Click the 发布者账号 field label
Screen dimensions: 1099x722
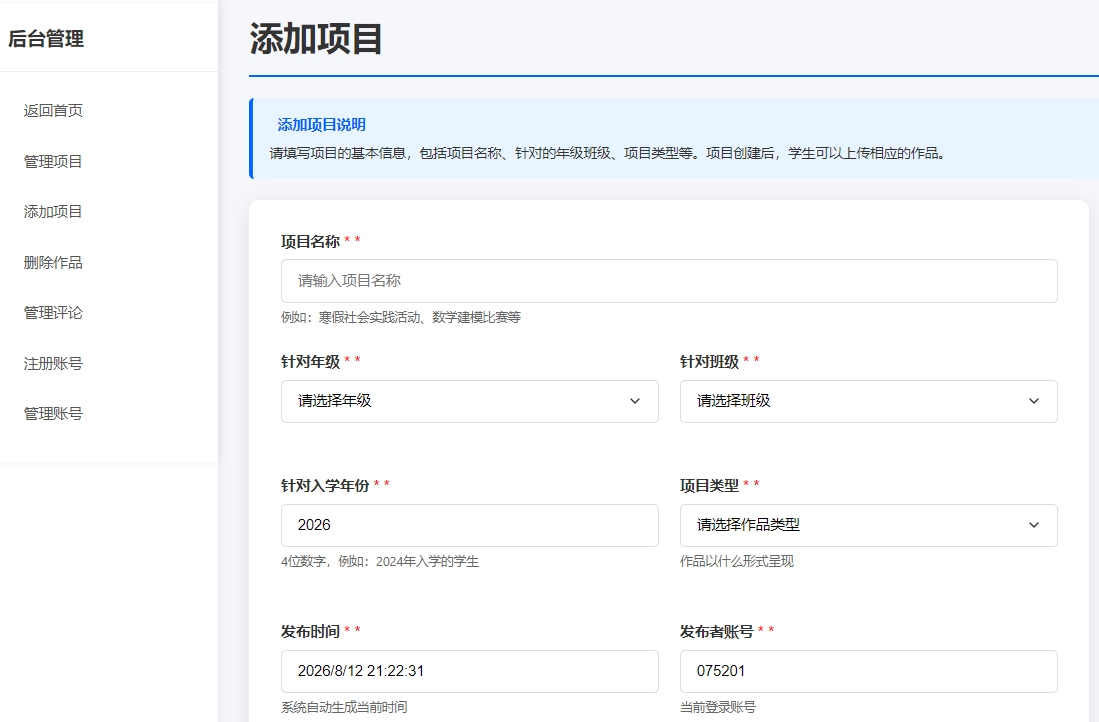716,632
